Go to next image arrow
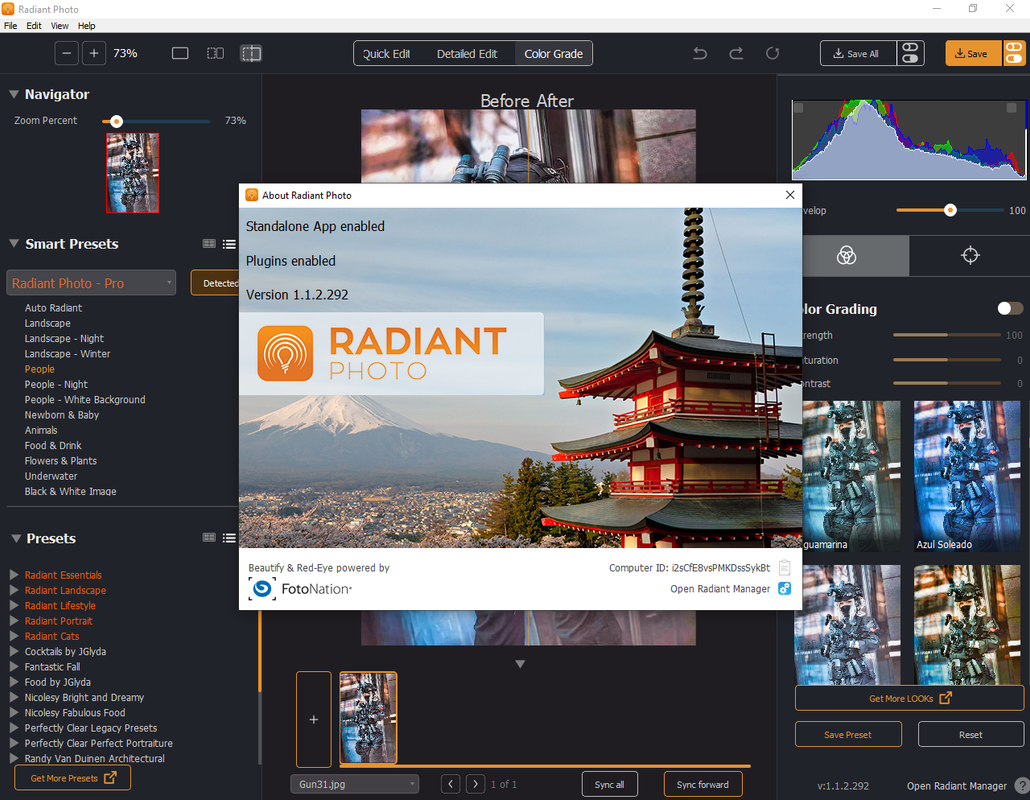The width and height of the screenshot is (1030, 800). pyautogui.click(x=476, y=784)
